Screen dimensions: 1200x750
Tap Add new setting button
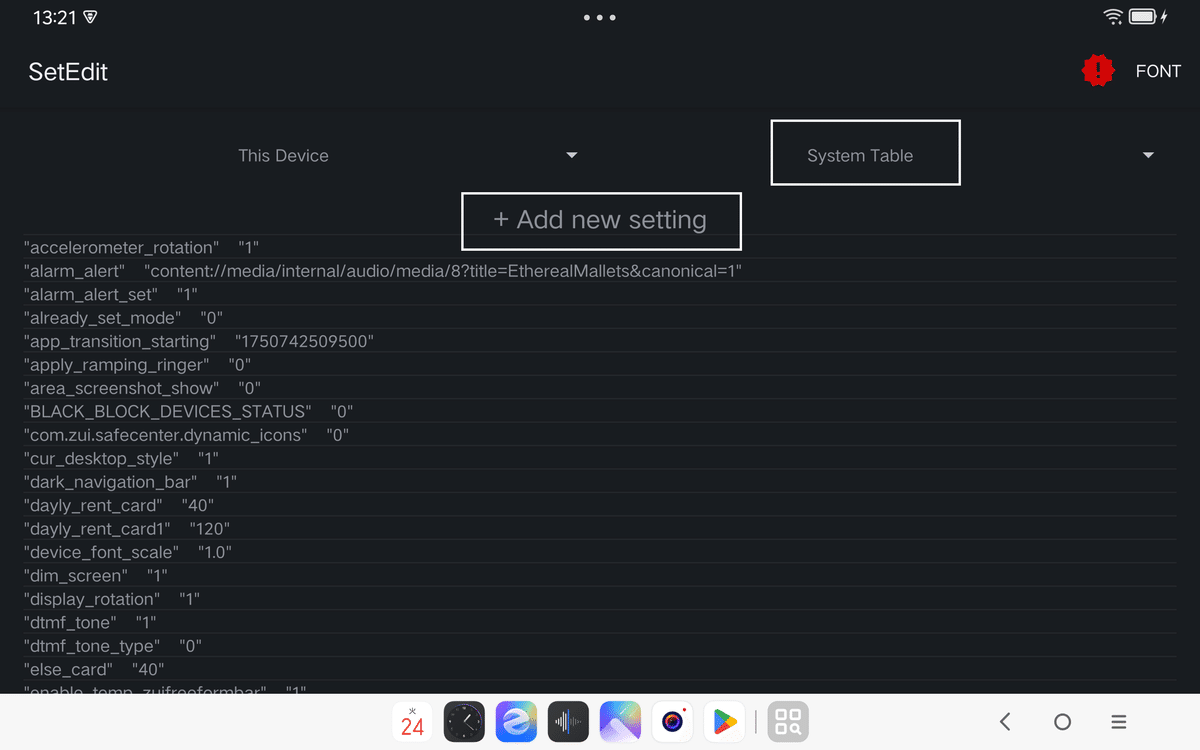click(601, 221)
